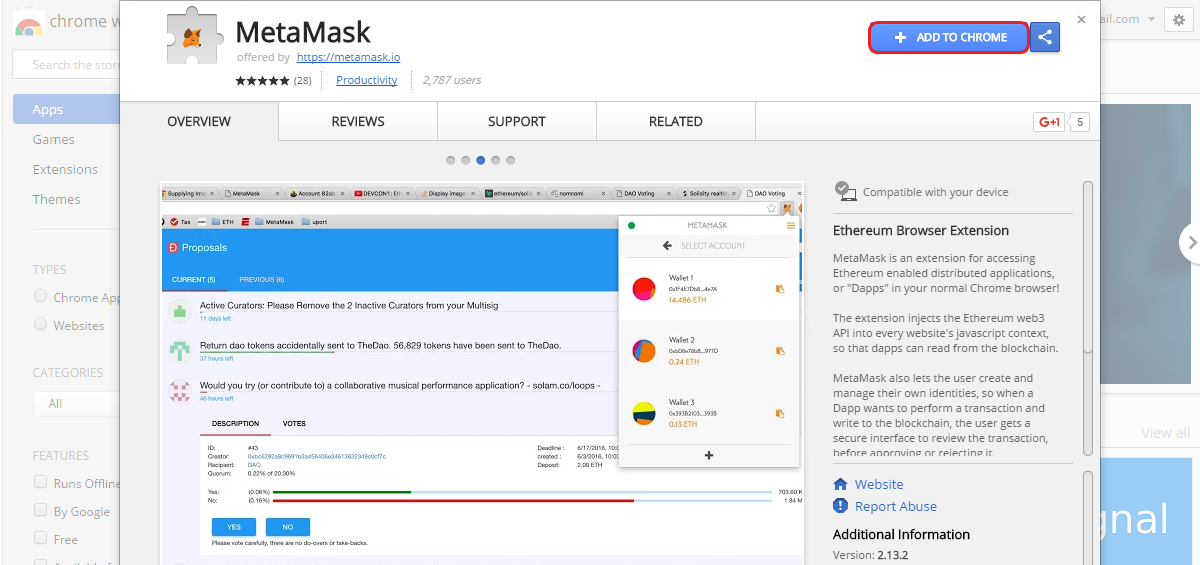This screenshot has height=565, width=1200.
Task: Click the Votes tab in the screenshot
Action: coord(294,424)
